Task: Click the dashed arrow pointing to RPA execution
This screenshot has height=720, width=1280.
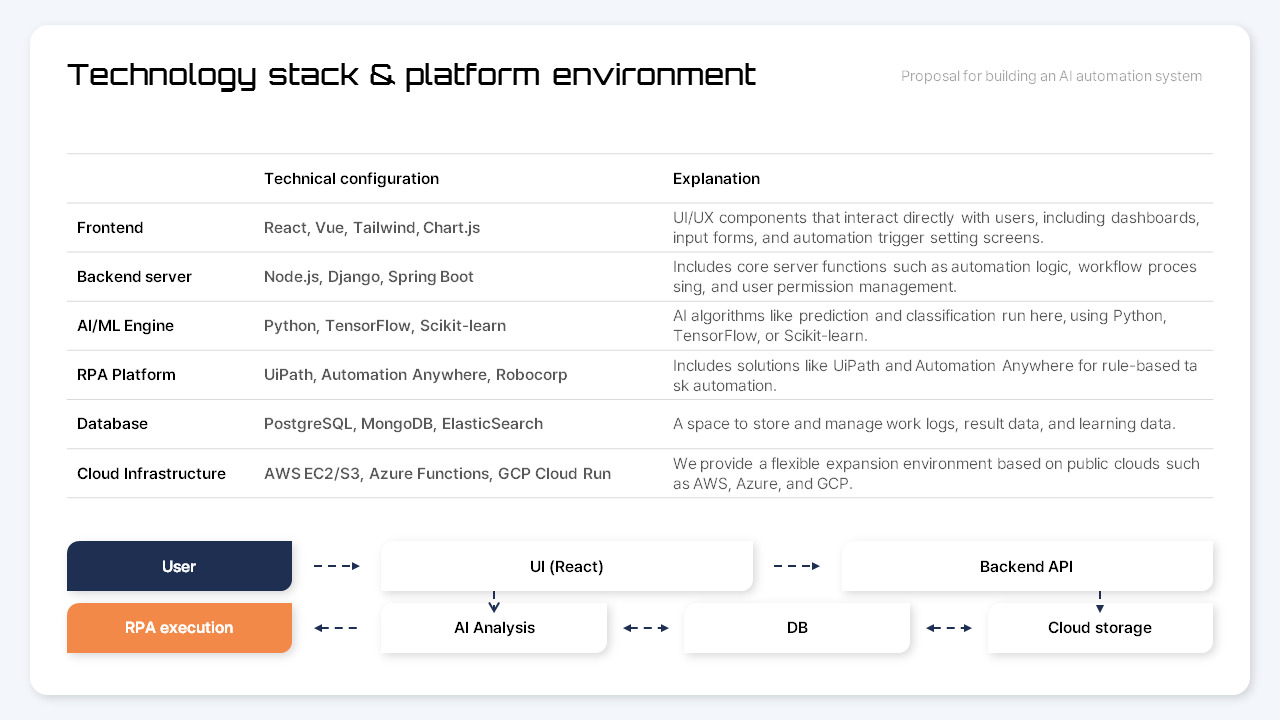Action: pos(336,628)
